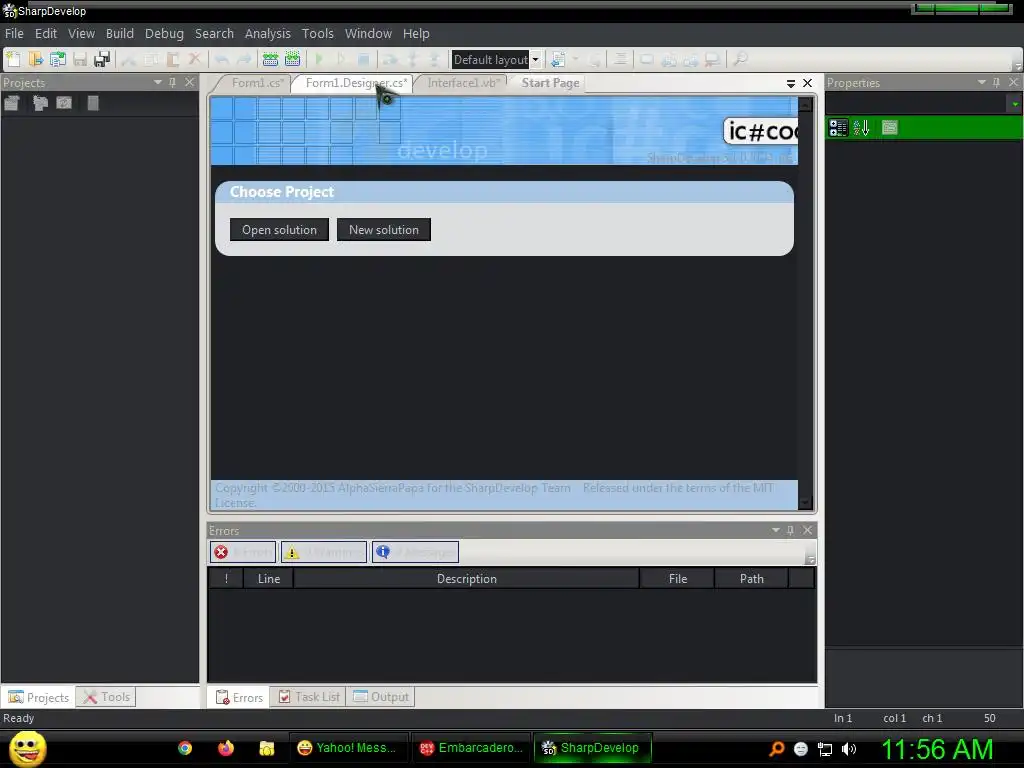Open Errors panel window position dropdown
Screen dimensions: 1024x768
(x=775, y=530)
